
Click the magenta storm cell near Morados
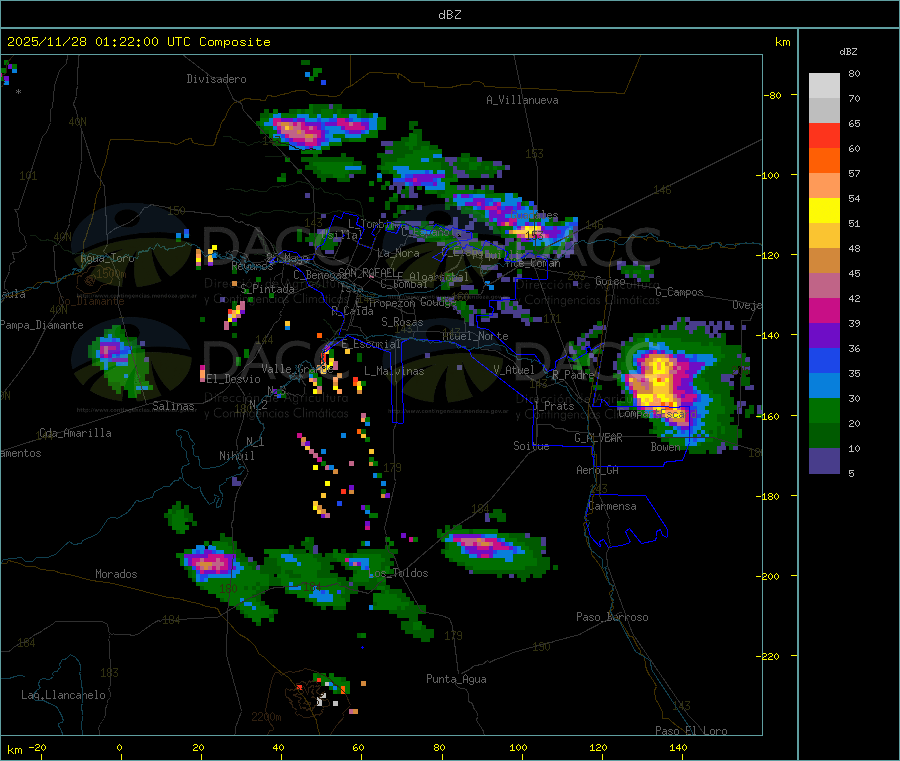(x=210, y=563)
